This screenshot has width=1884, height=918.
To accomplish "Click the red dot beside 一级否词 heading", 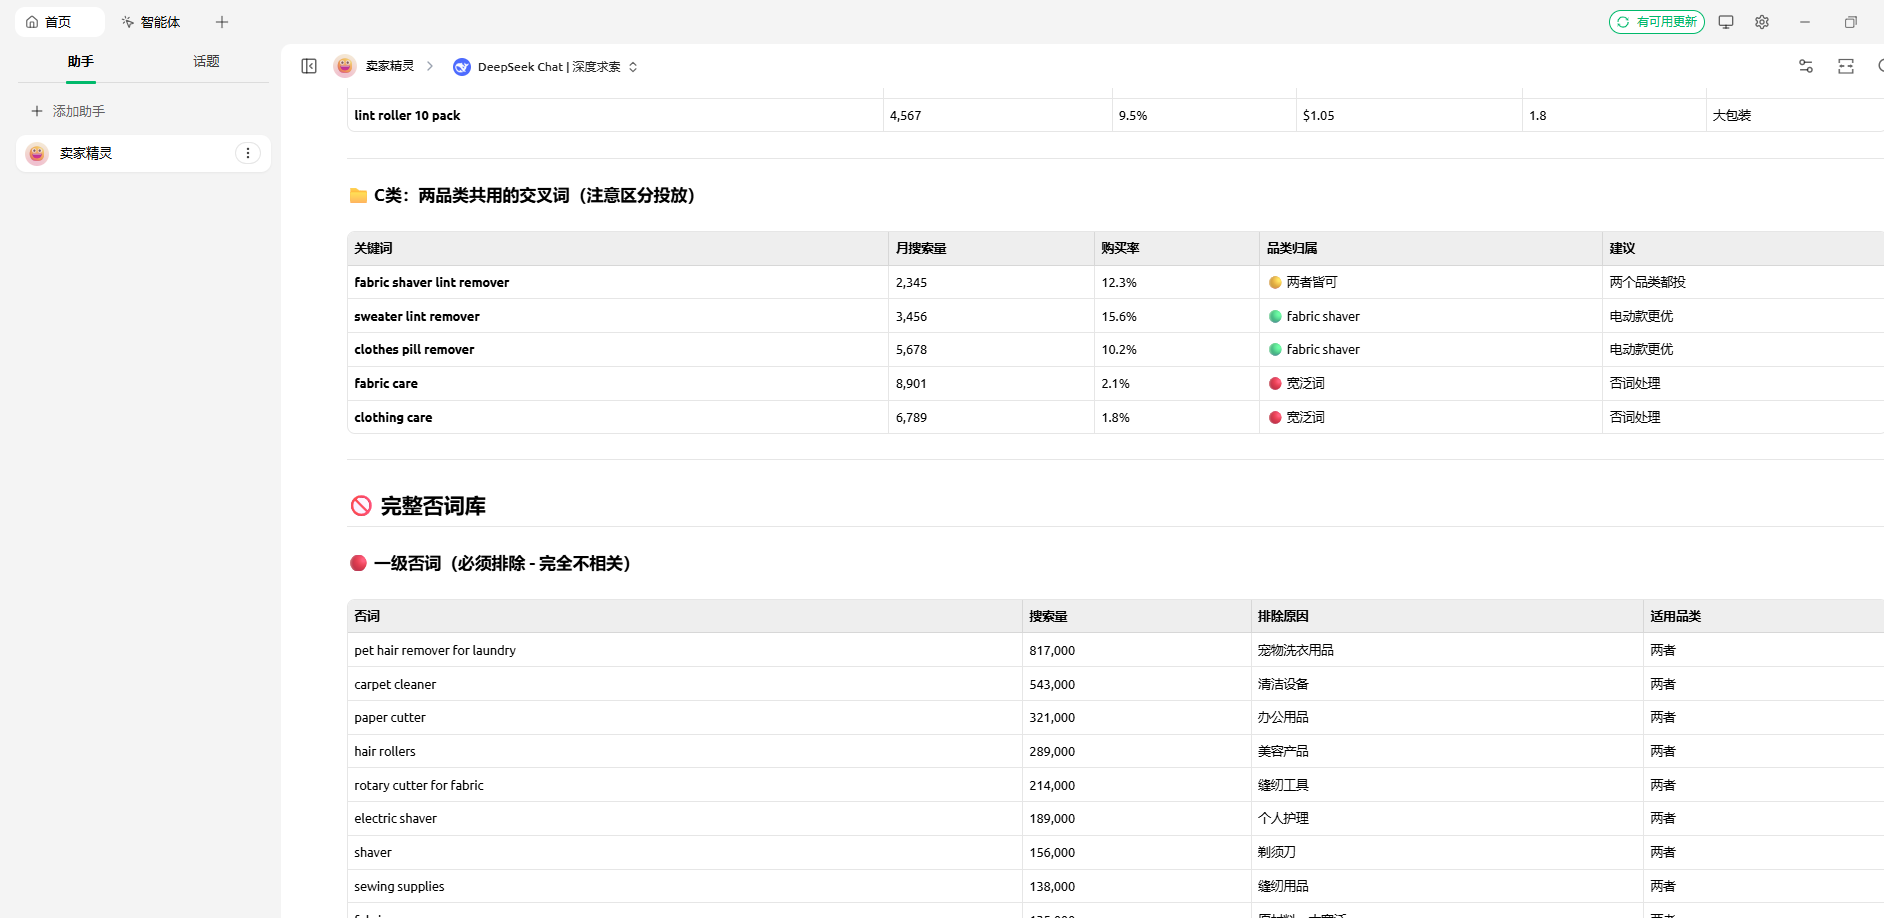I will click(x=358, y=563).
